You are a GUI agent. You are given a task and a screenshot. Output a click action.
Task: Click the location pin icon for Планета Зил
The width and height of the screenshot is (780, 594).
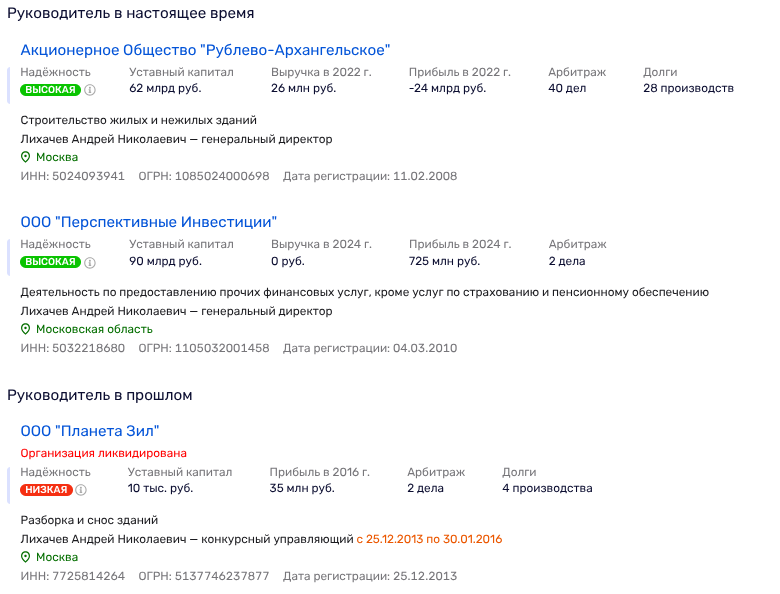[x=26, y=557]
